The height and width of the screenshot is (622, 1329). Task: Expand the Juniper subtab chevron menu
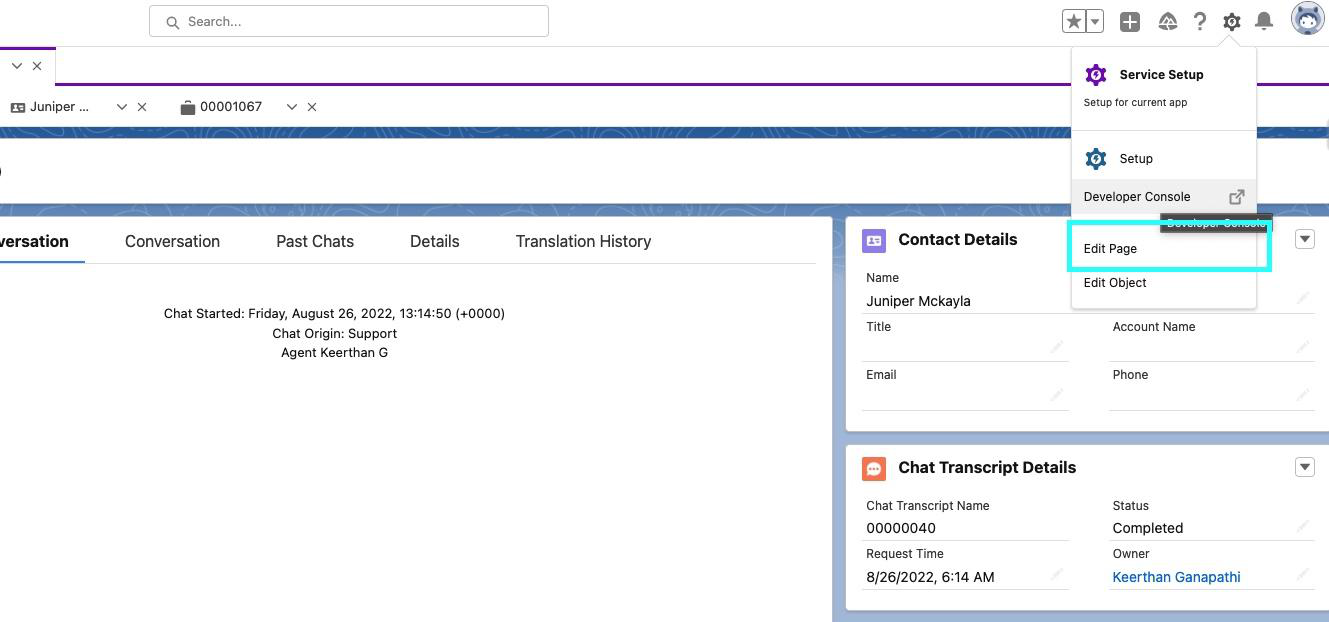tap(122, 107)
